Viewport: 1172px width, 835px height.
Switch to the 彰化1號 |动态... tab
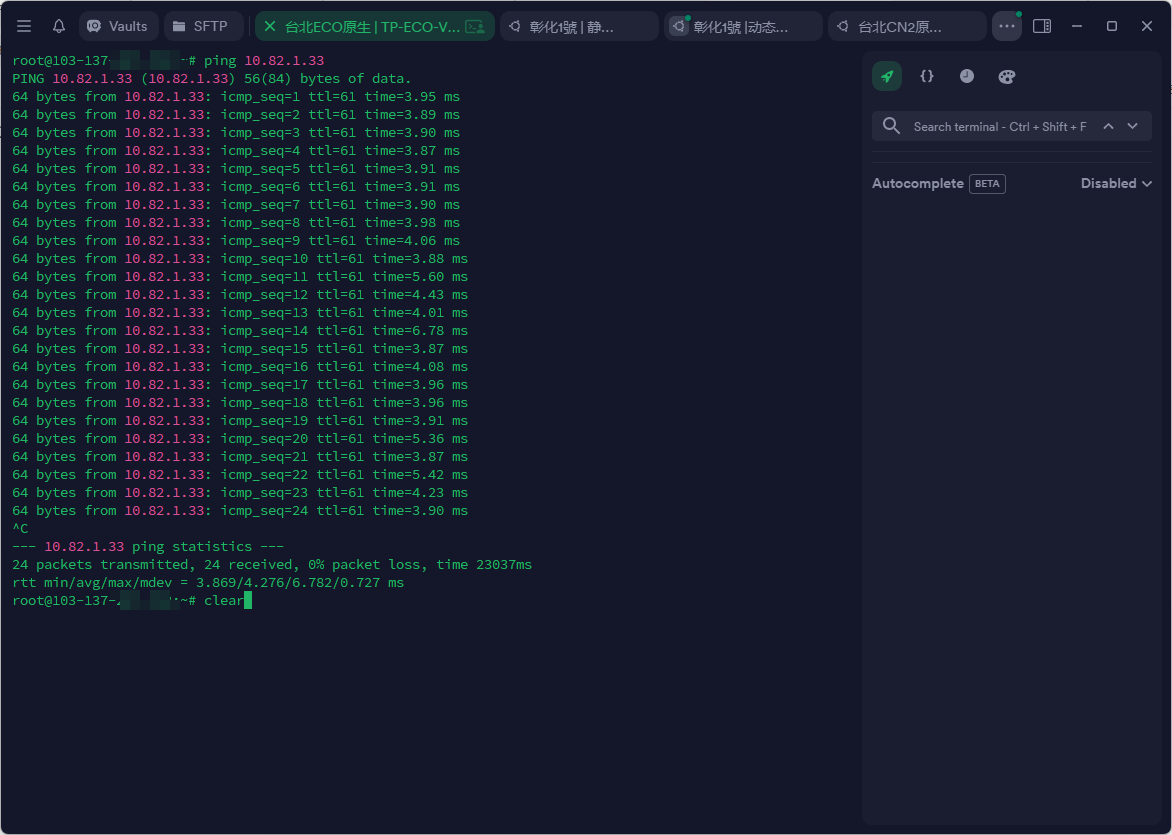tap(742, 26)
